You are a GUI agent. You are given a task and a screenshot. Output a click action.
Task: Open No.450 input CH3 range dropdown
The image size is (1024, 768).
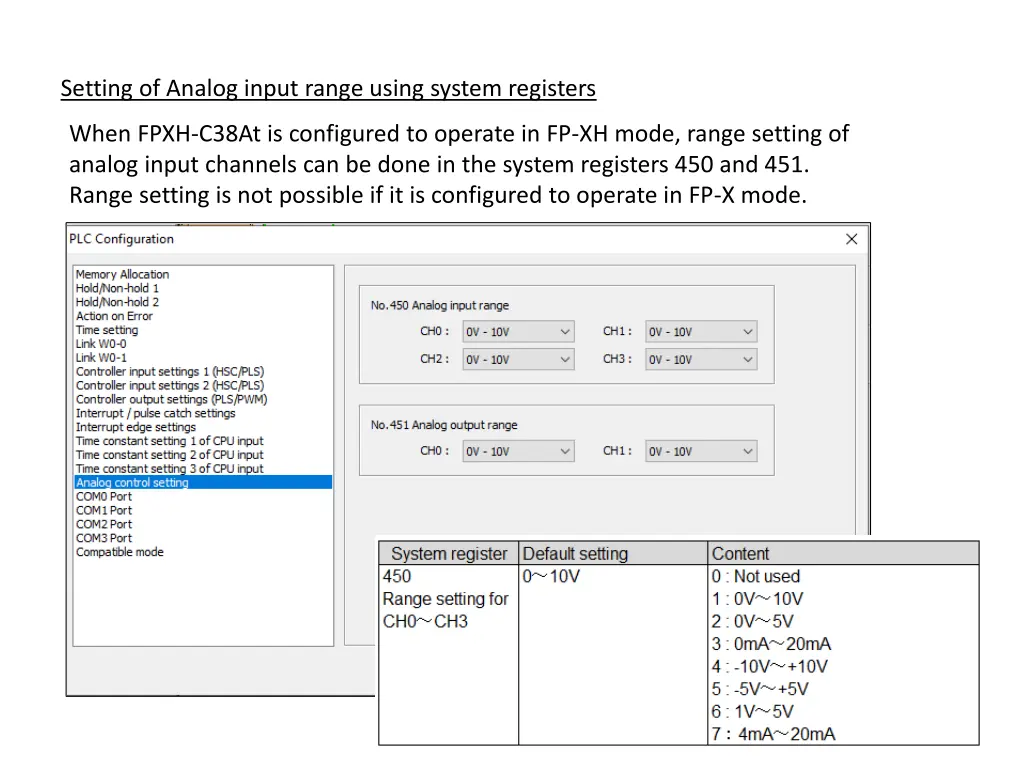point(701,360)
